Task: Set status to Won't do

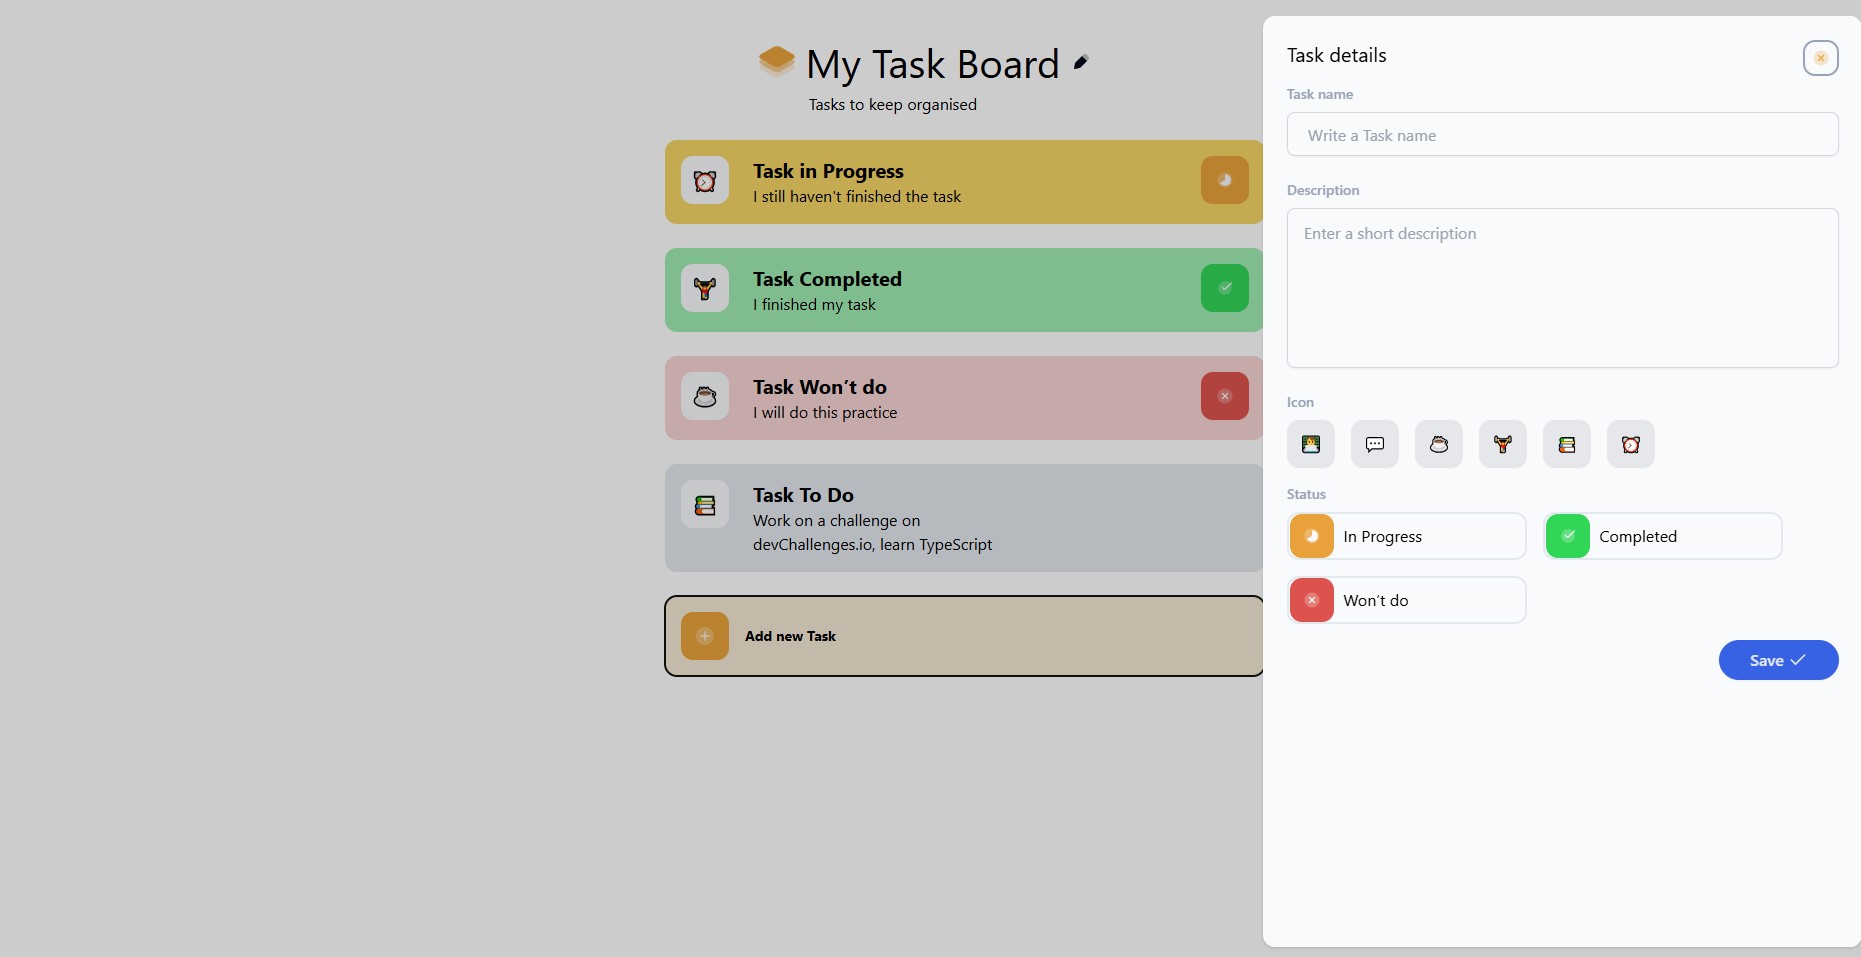Action: tap(1405, 600)
